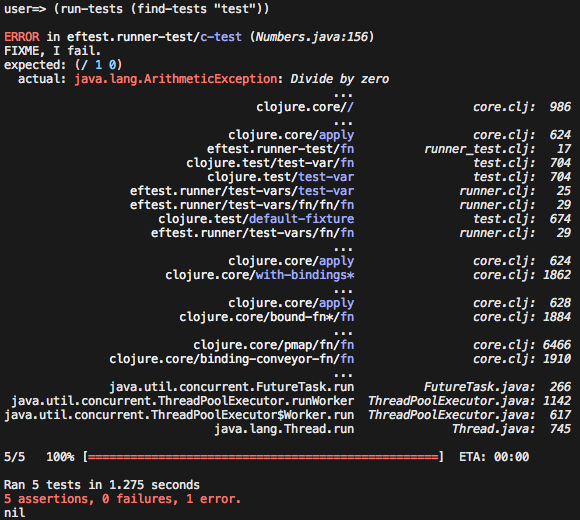Click eftest.runner-test/fn stack frame
Viewport: 580px width, 520px height.
280,149
